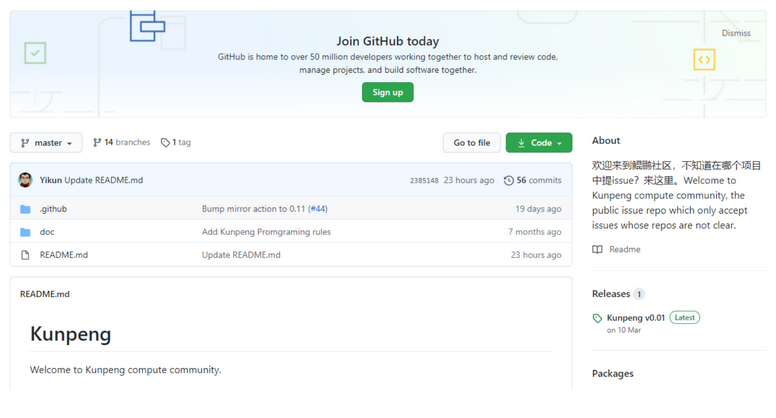This screenshot has width=776, height=418.
Task: Click the Kunpeng v0.01 release tag icon
Action: pos(597,318)
